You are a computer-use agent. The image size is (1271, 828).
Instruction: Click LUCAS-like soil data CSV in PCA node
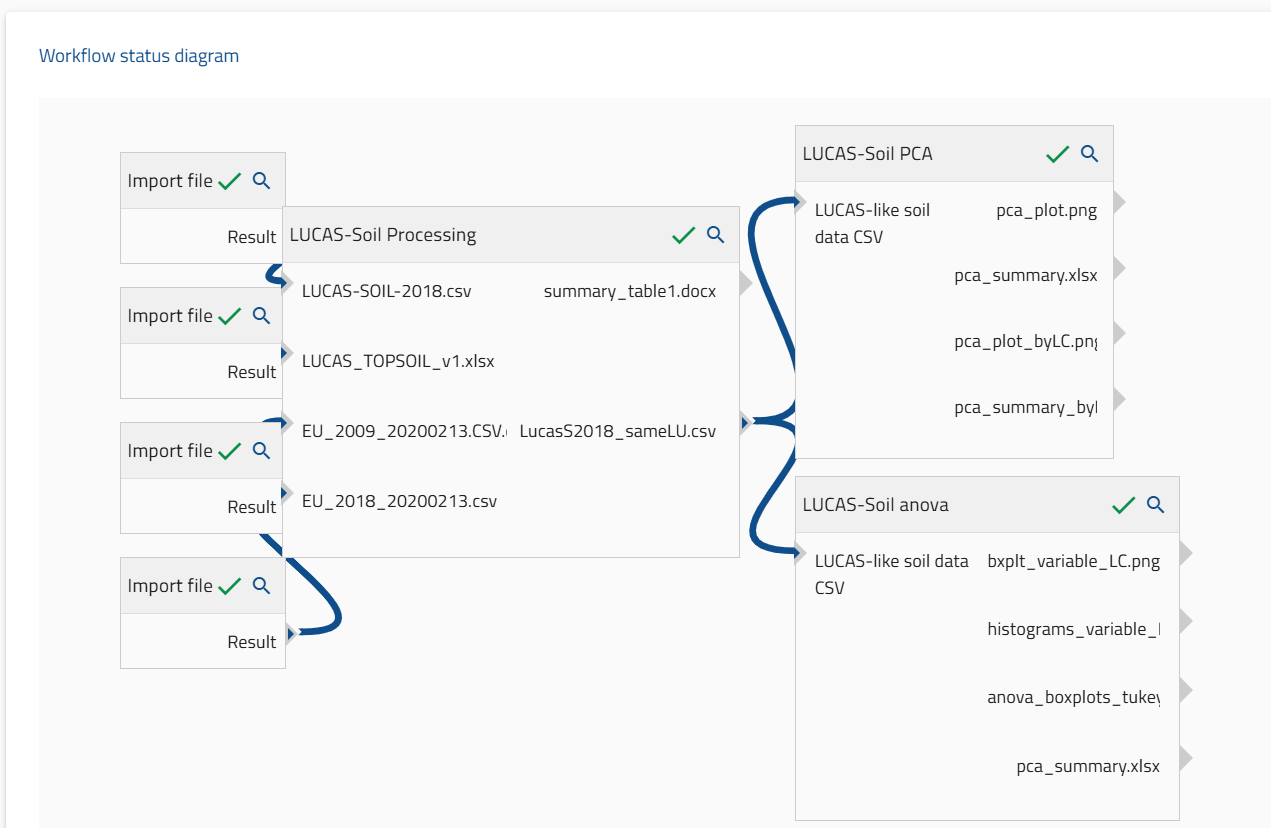[872, 224]
